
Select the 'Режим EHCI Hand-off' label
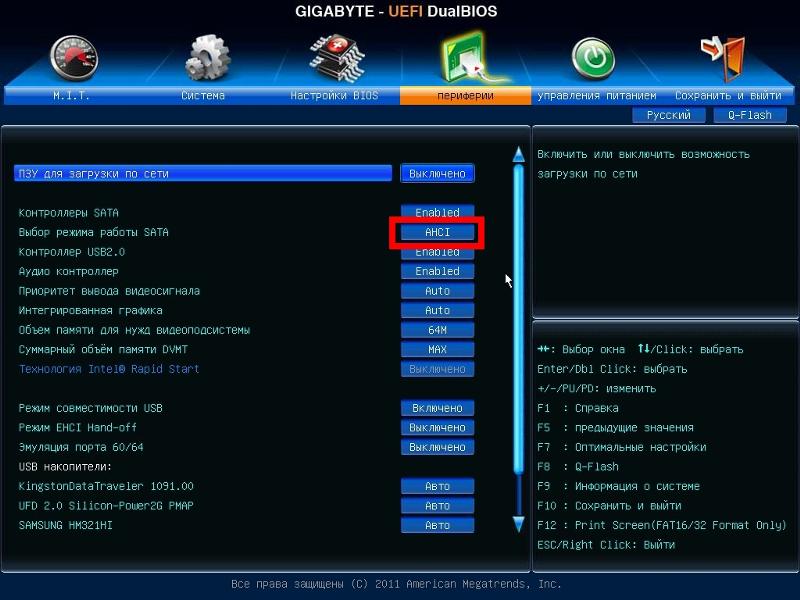(x=78, y=428)
